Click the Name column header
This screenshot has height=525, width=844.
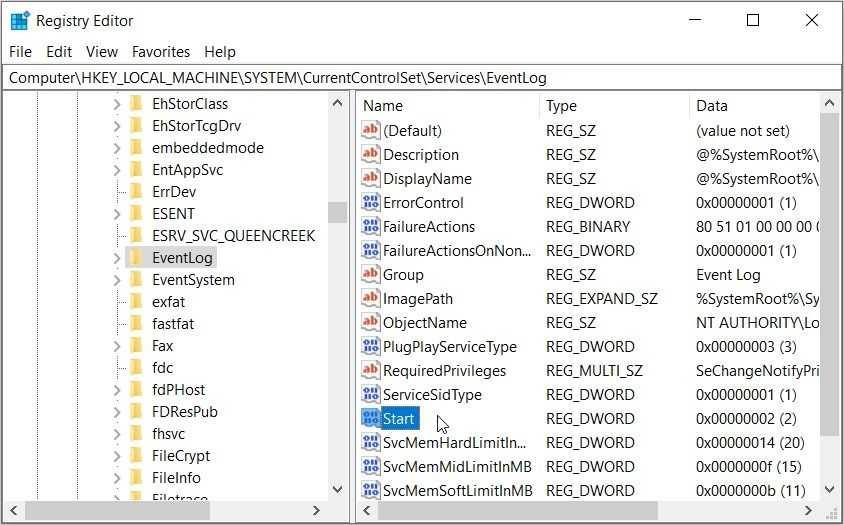click(x=383, y=106)
